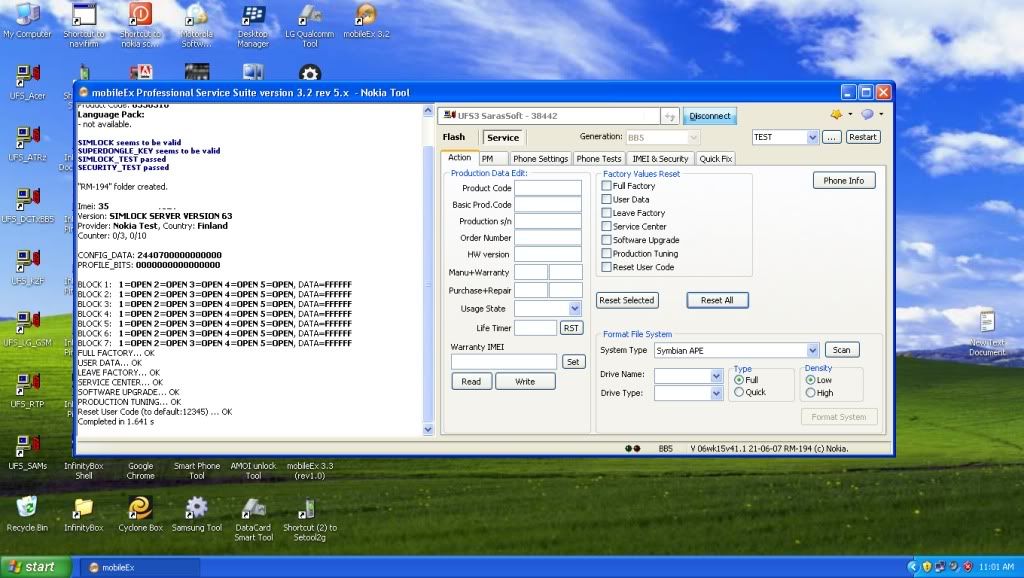Screen dimensions: 1024x578
Task: Click the Phone Info button
Action: tap(844, 181)
